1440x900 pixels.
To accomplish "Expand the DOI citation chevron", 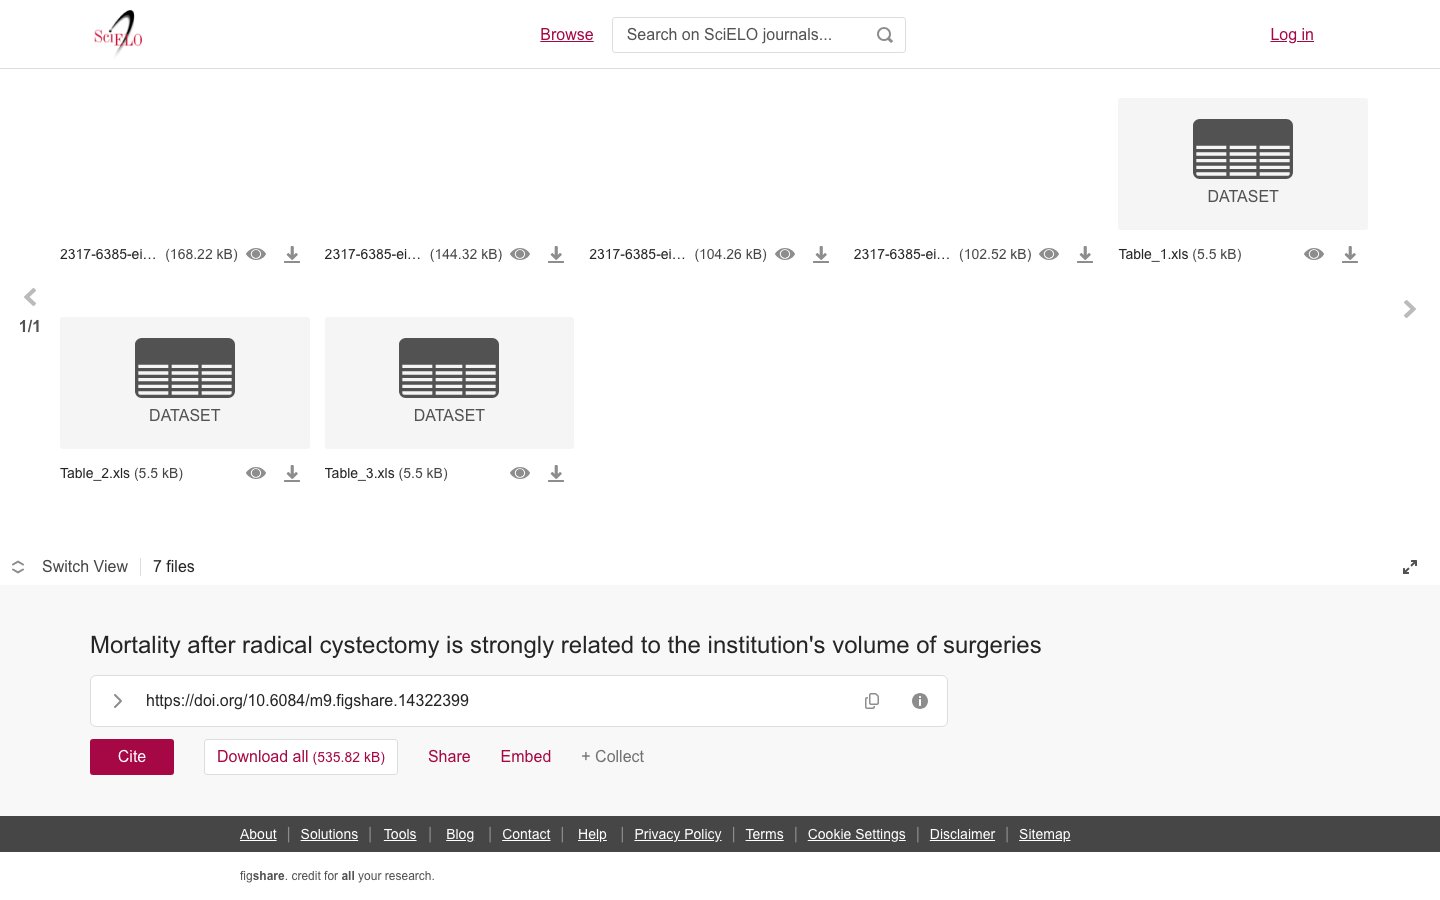I will tap(117, 701).
